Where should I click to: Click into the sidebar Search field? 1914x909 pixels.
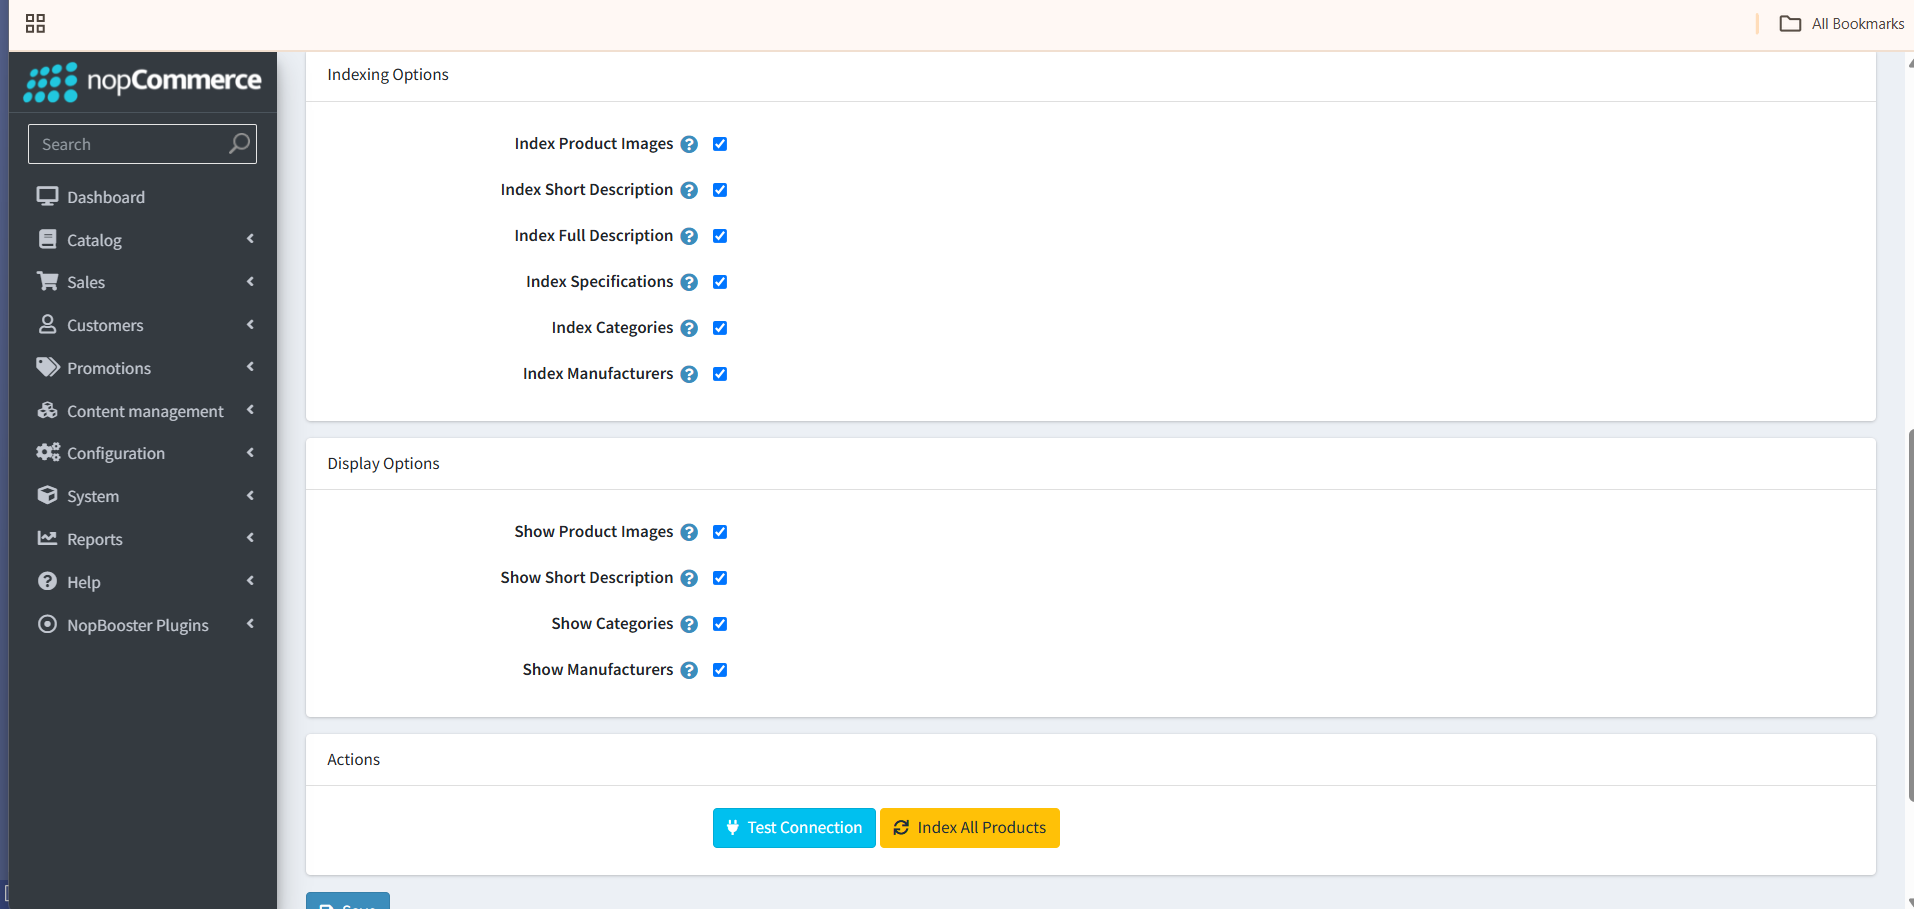click(130, 144)
